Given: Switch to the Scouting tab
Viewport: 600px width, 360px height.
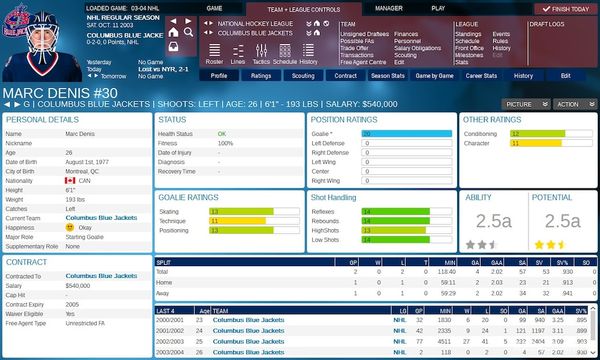Looking at the screenshot, I should pyautogui.click(x=303, y=76).
